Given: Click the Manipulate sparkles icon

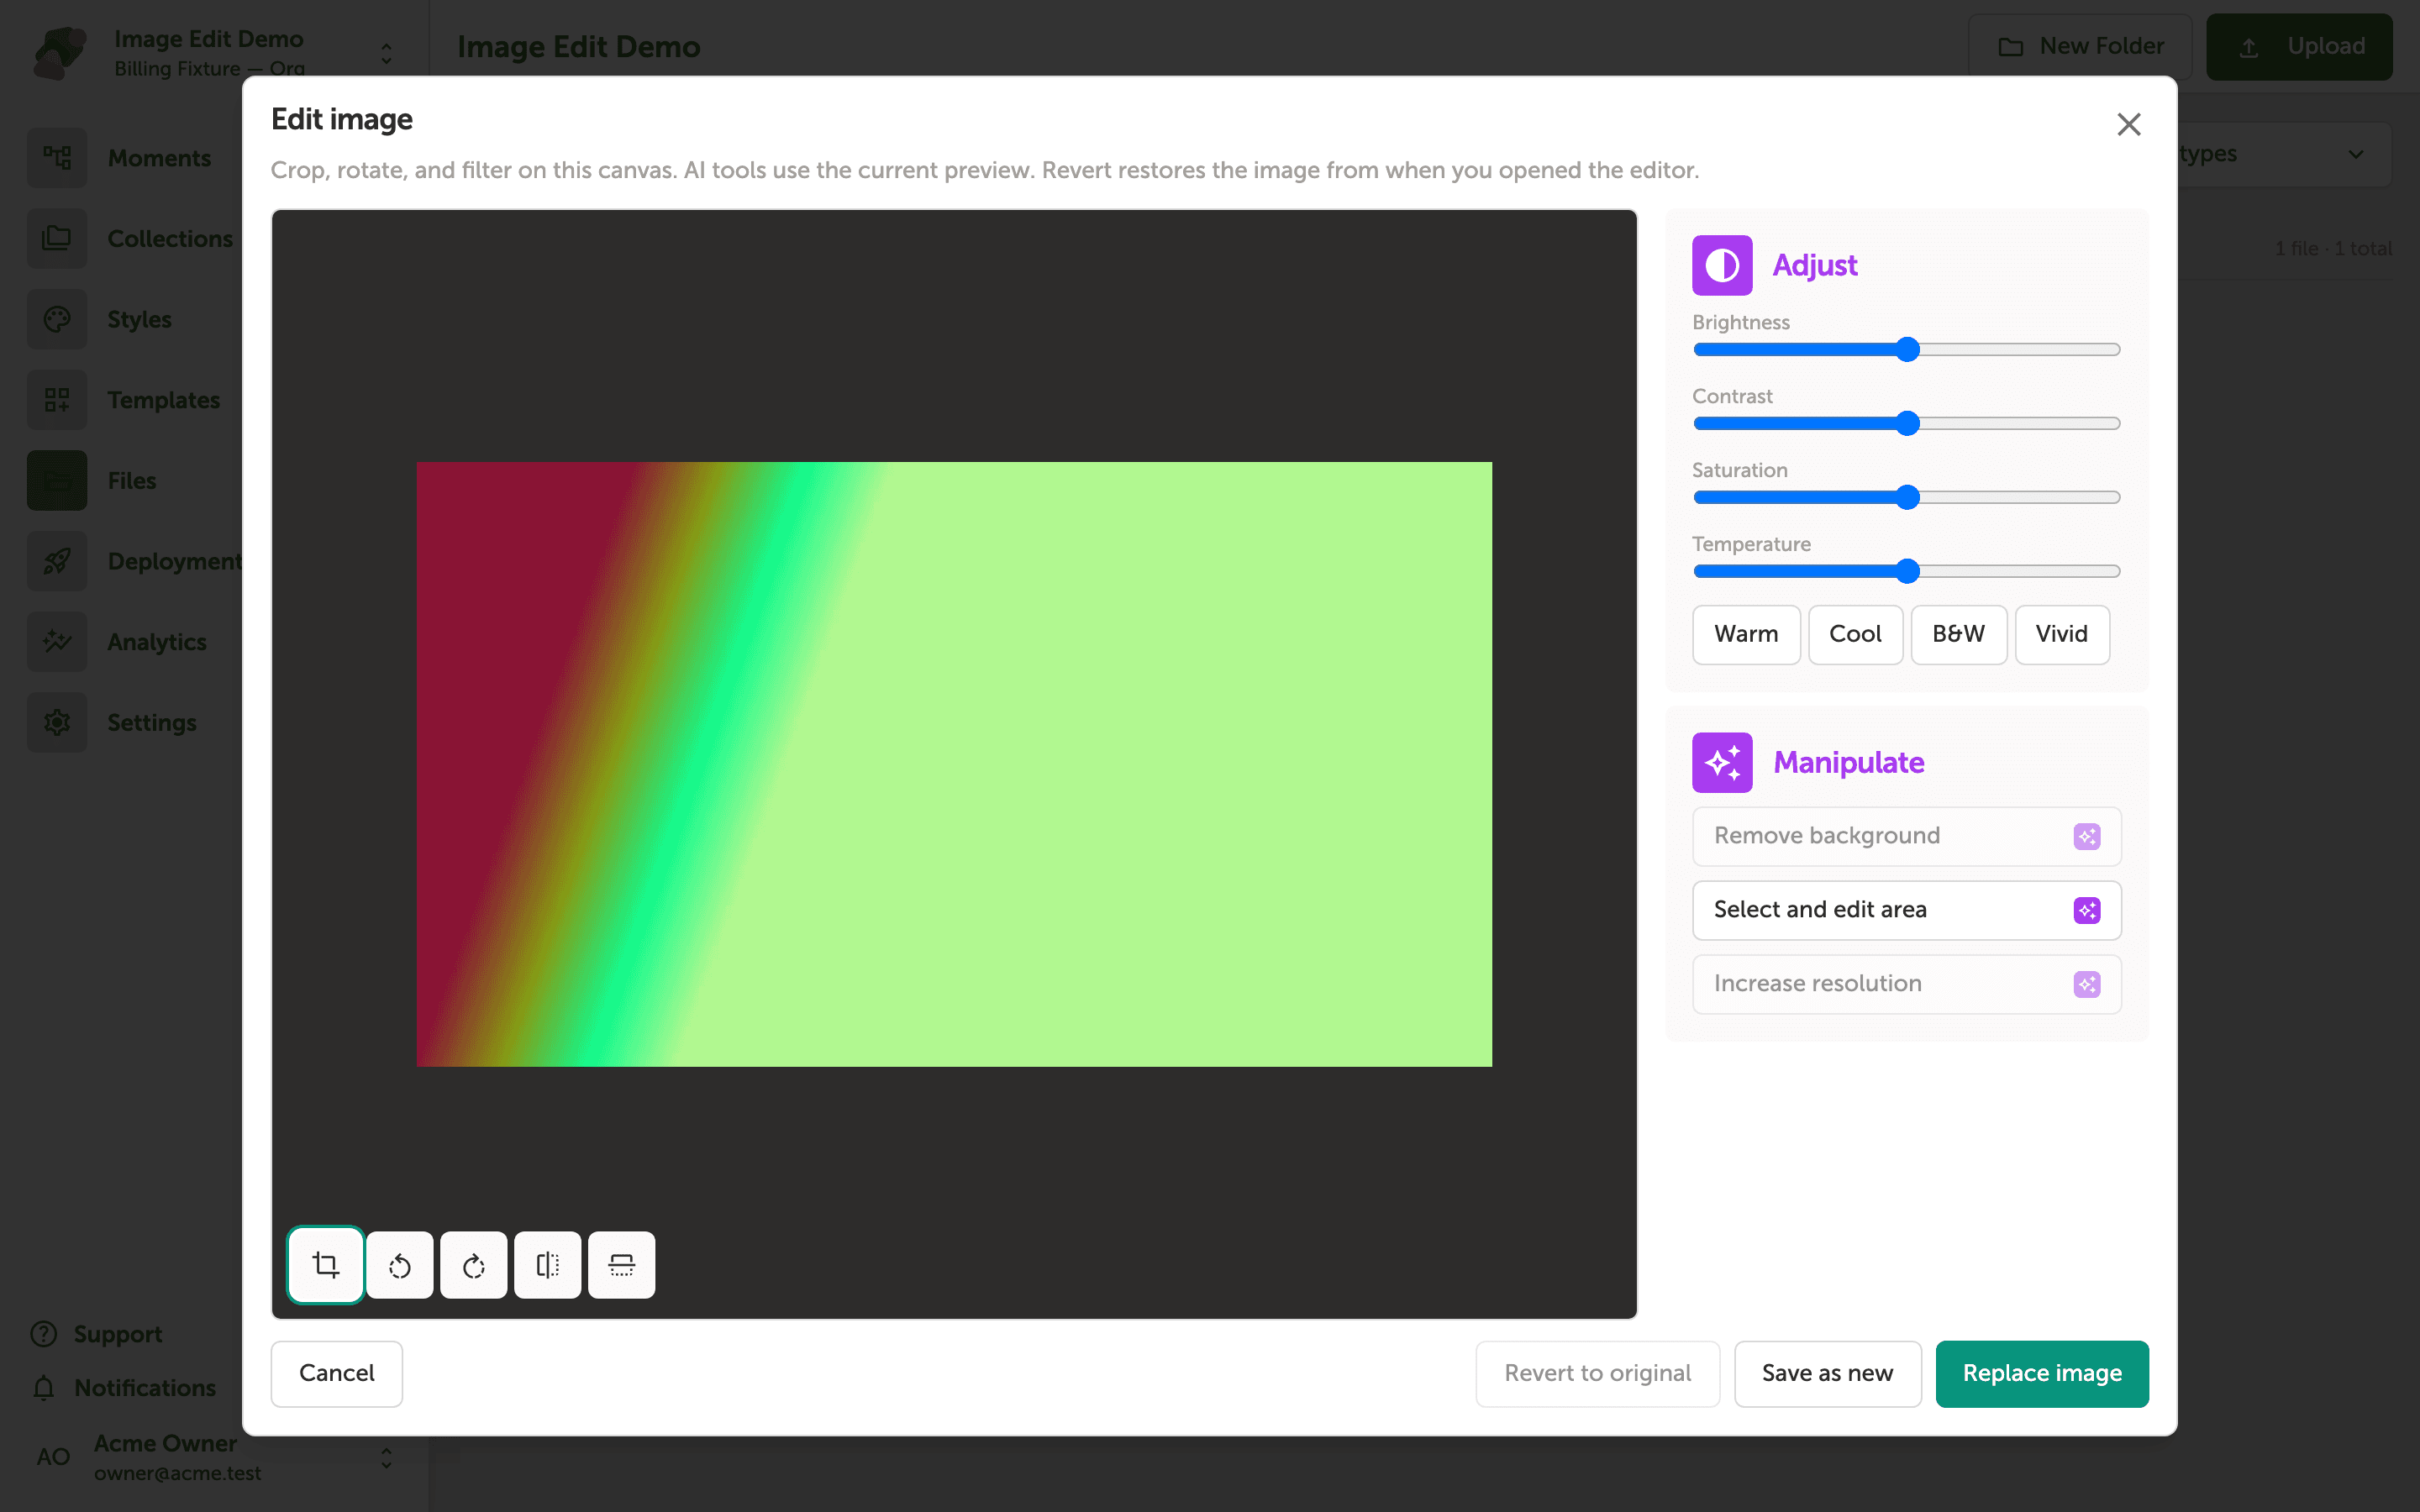Looking at the screenshot, I should pyautogui.click(x=1721, y=762).
